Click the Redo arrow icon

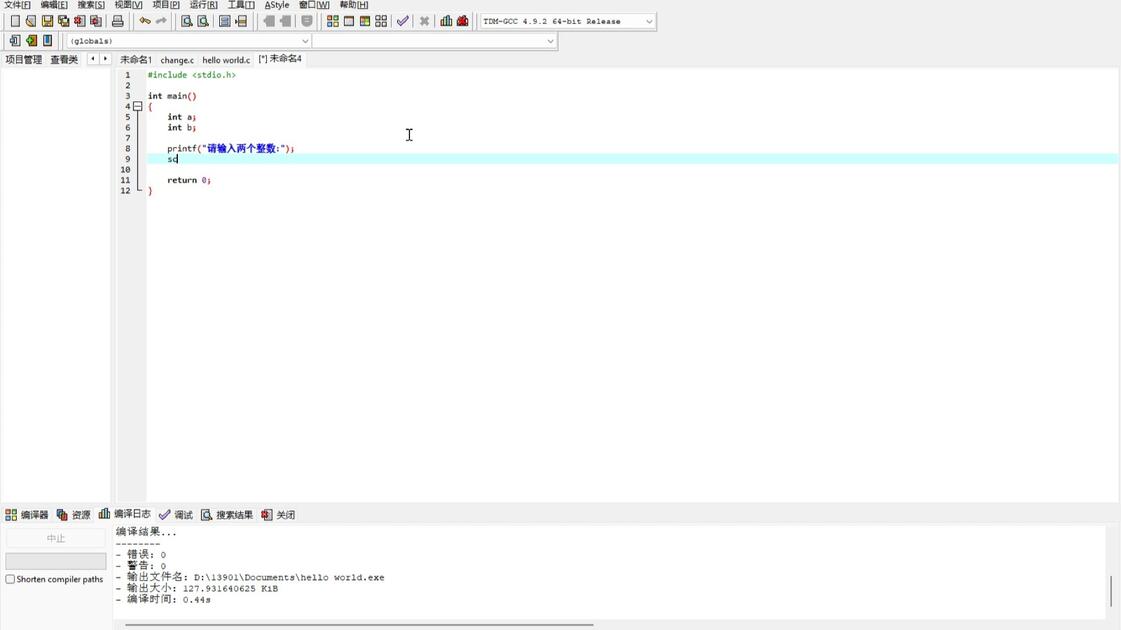(162, 21)
